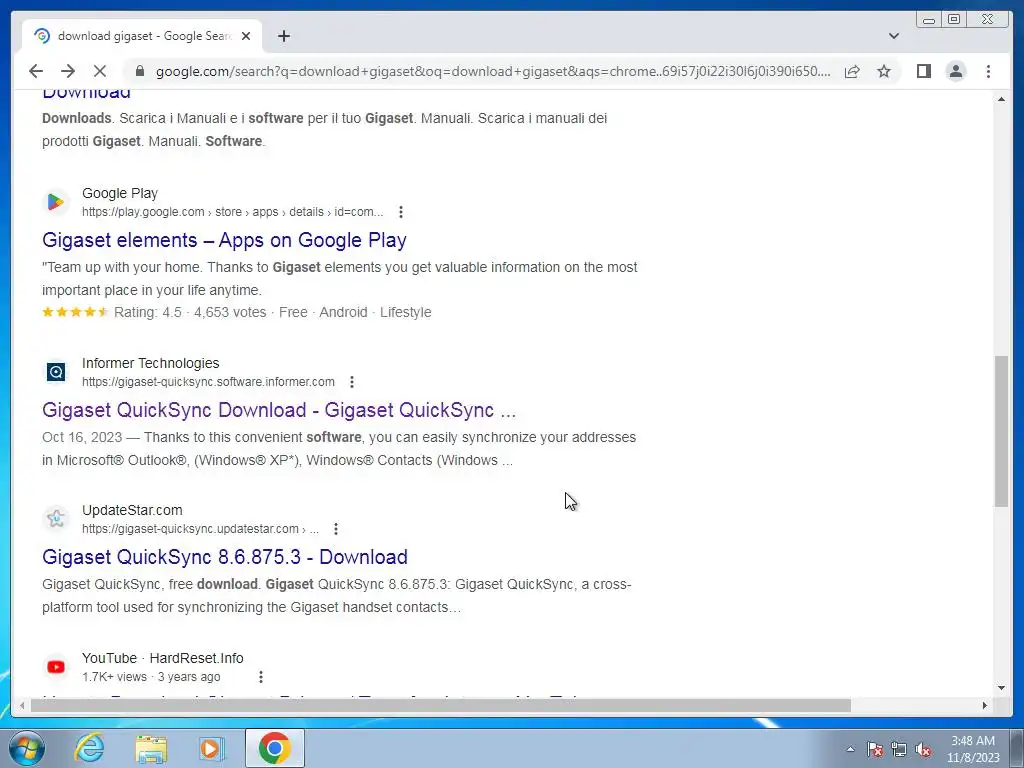Click the vertical scrollbar thumb
Screen dimensions: 1024x768
coord(1001,431)
